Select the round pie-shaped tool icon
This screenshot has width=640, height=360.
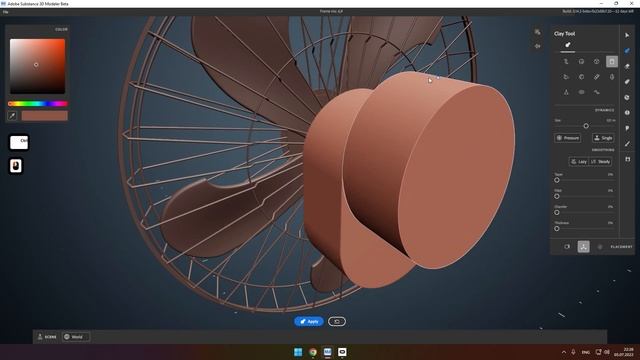pyautogui.click(x=627, y=98)
